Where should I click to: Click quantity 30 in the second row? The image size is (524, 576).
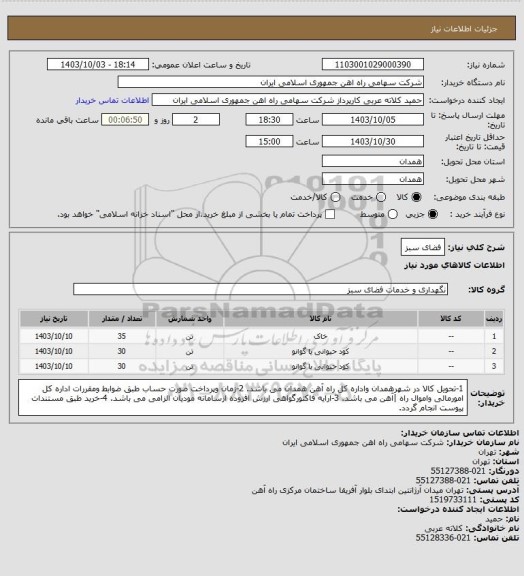(122, 352)
